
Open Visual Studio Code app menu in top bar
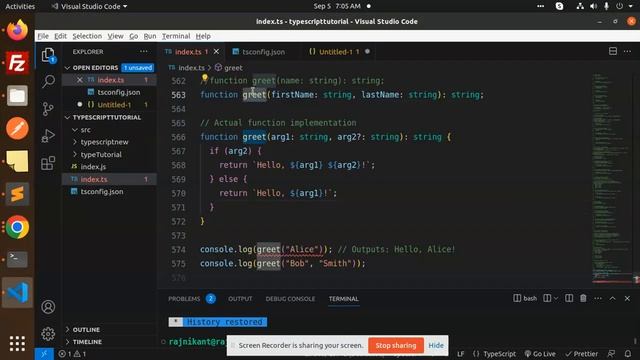(90, 6)
